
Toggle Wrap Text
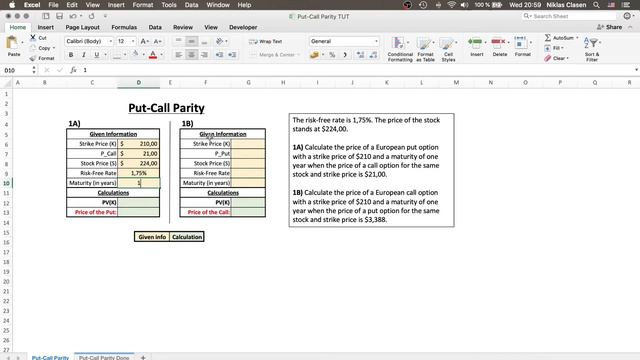[266, 41]
